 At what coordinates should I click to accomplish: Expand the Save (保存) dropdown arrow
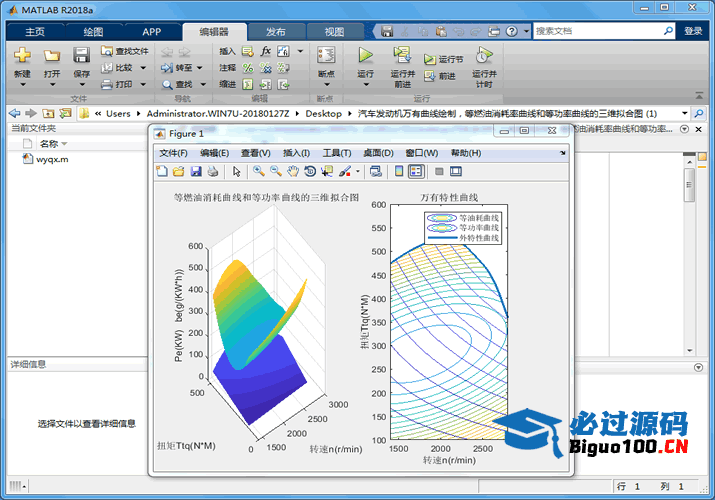pyautogui.click(x=82, y=84)
